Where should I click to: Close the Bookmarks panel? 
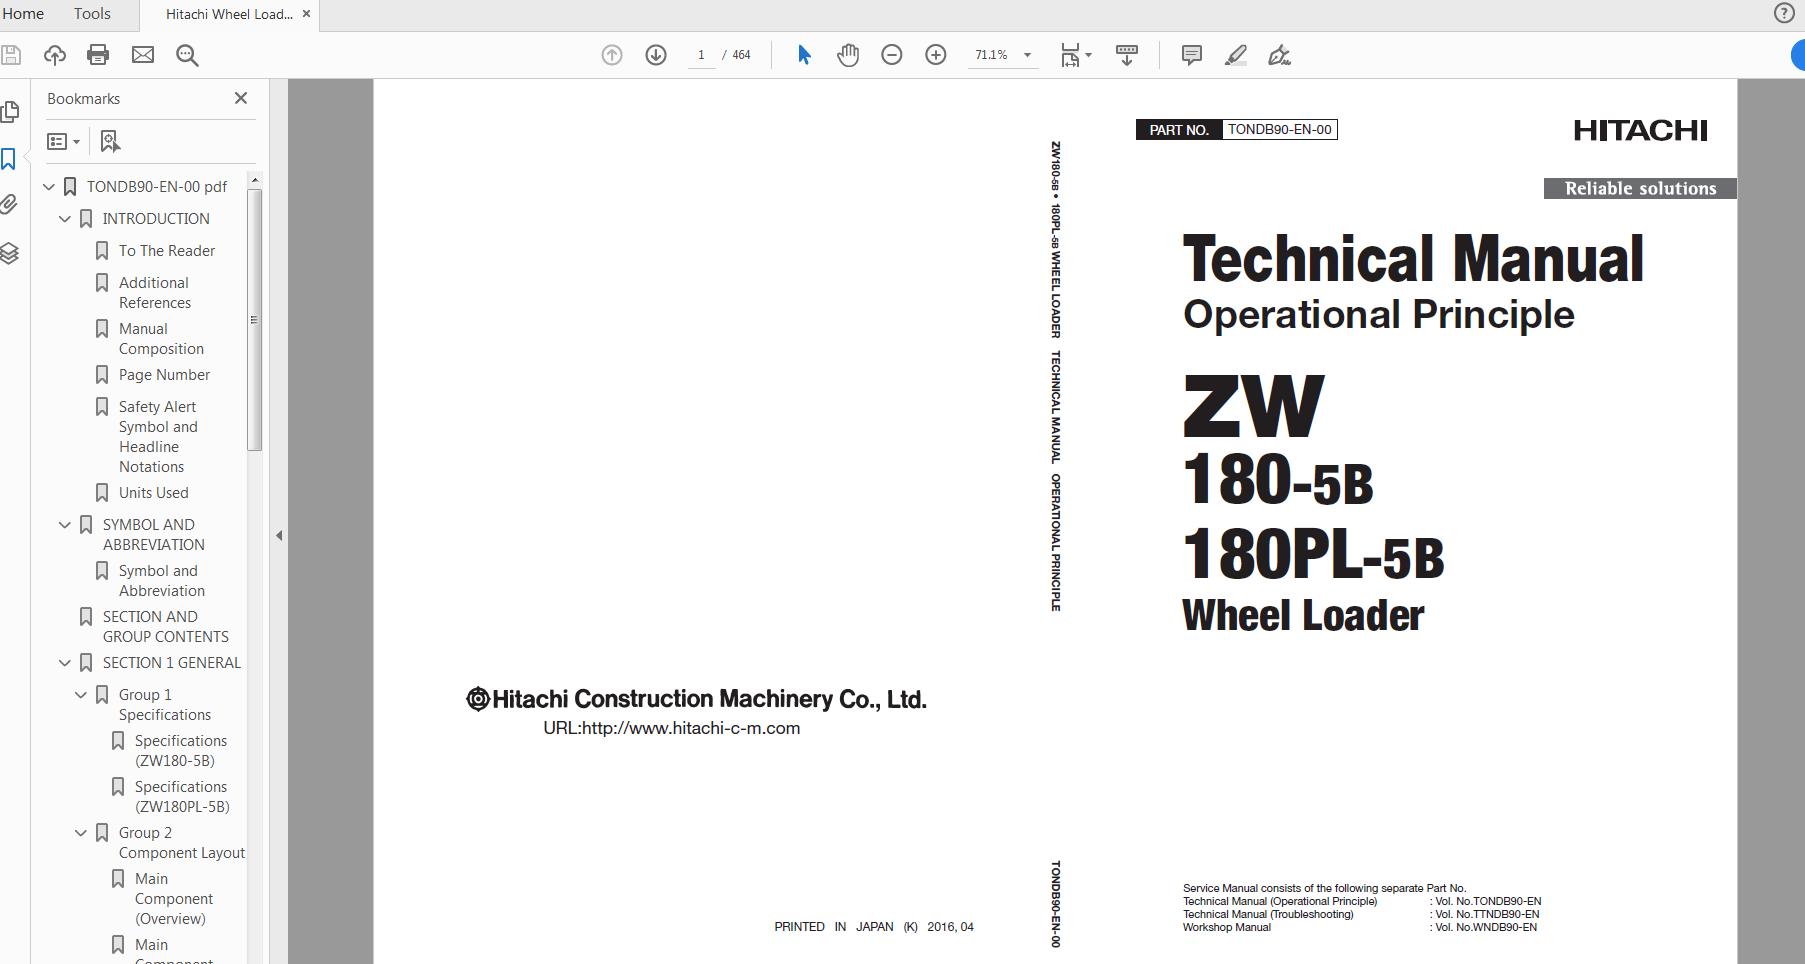click(240, 98)
